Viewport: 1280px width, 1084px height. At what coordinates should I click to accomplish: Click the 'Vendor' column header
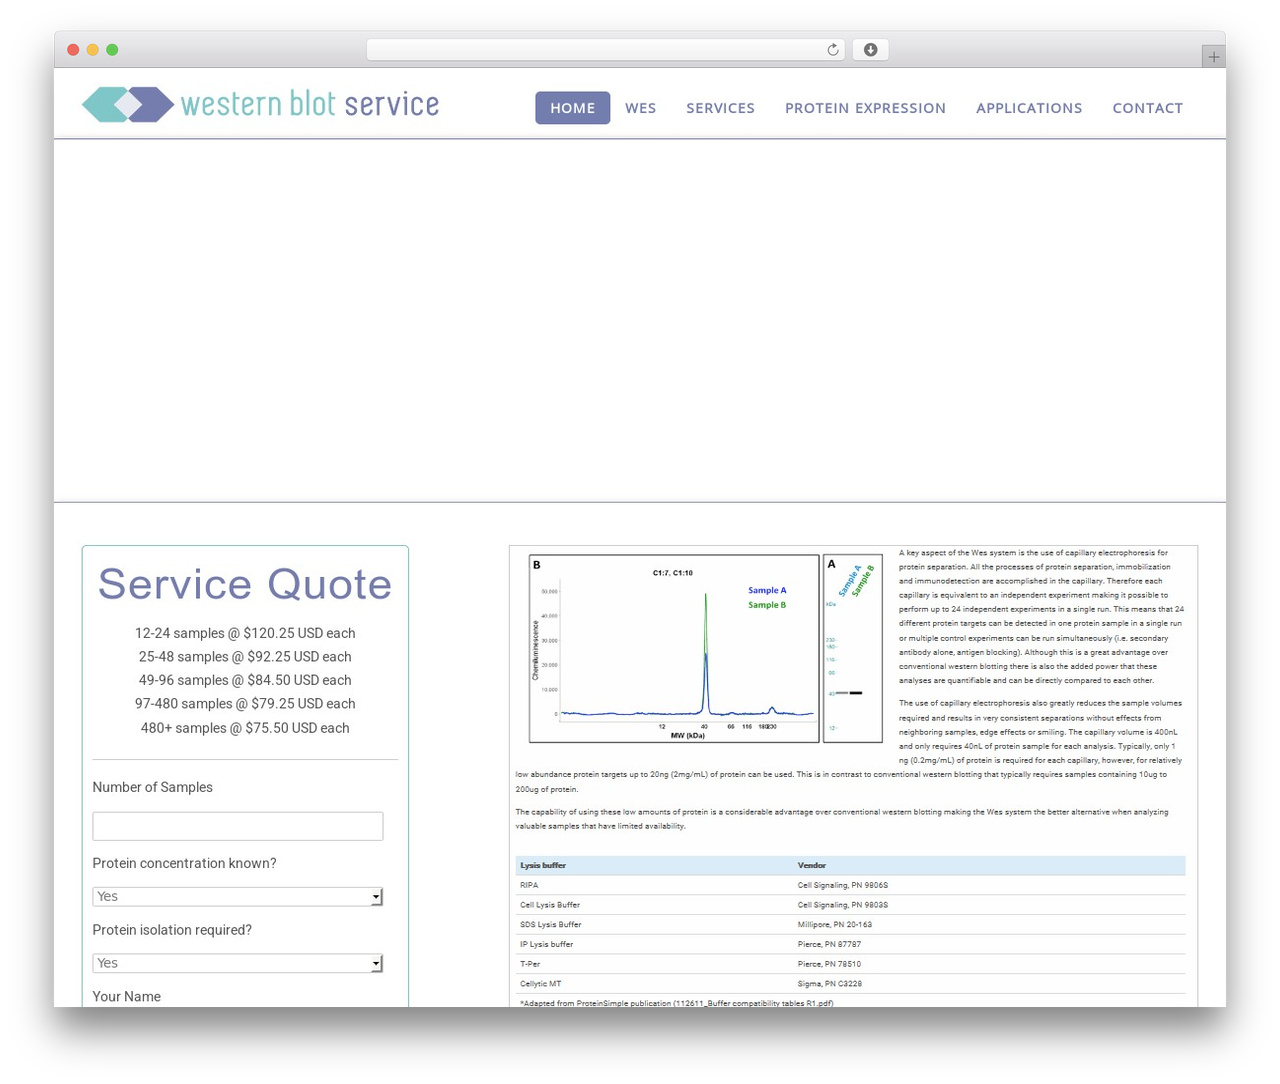(x=812, y=865)
